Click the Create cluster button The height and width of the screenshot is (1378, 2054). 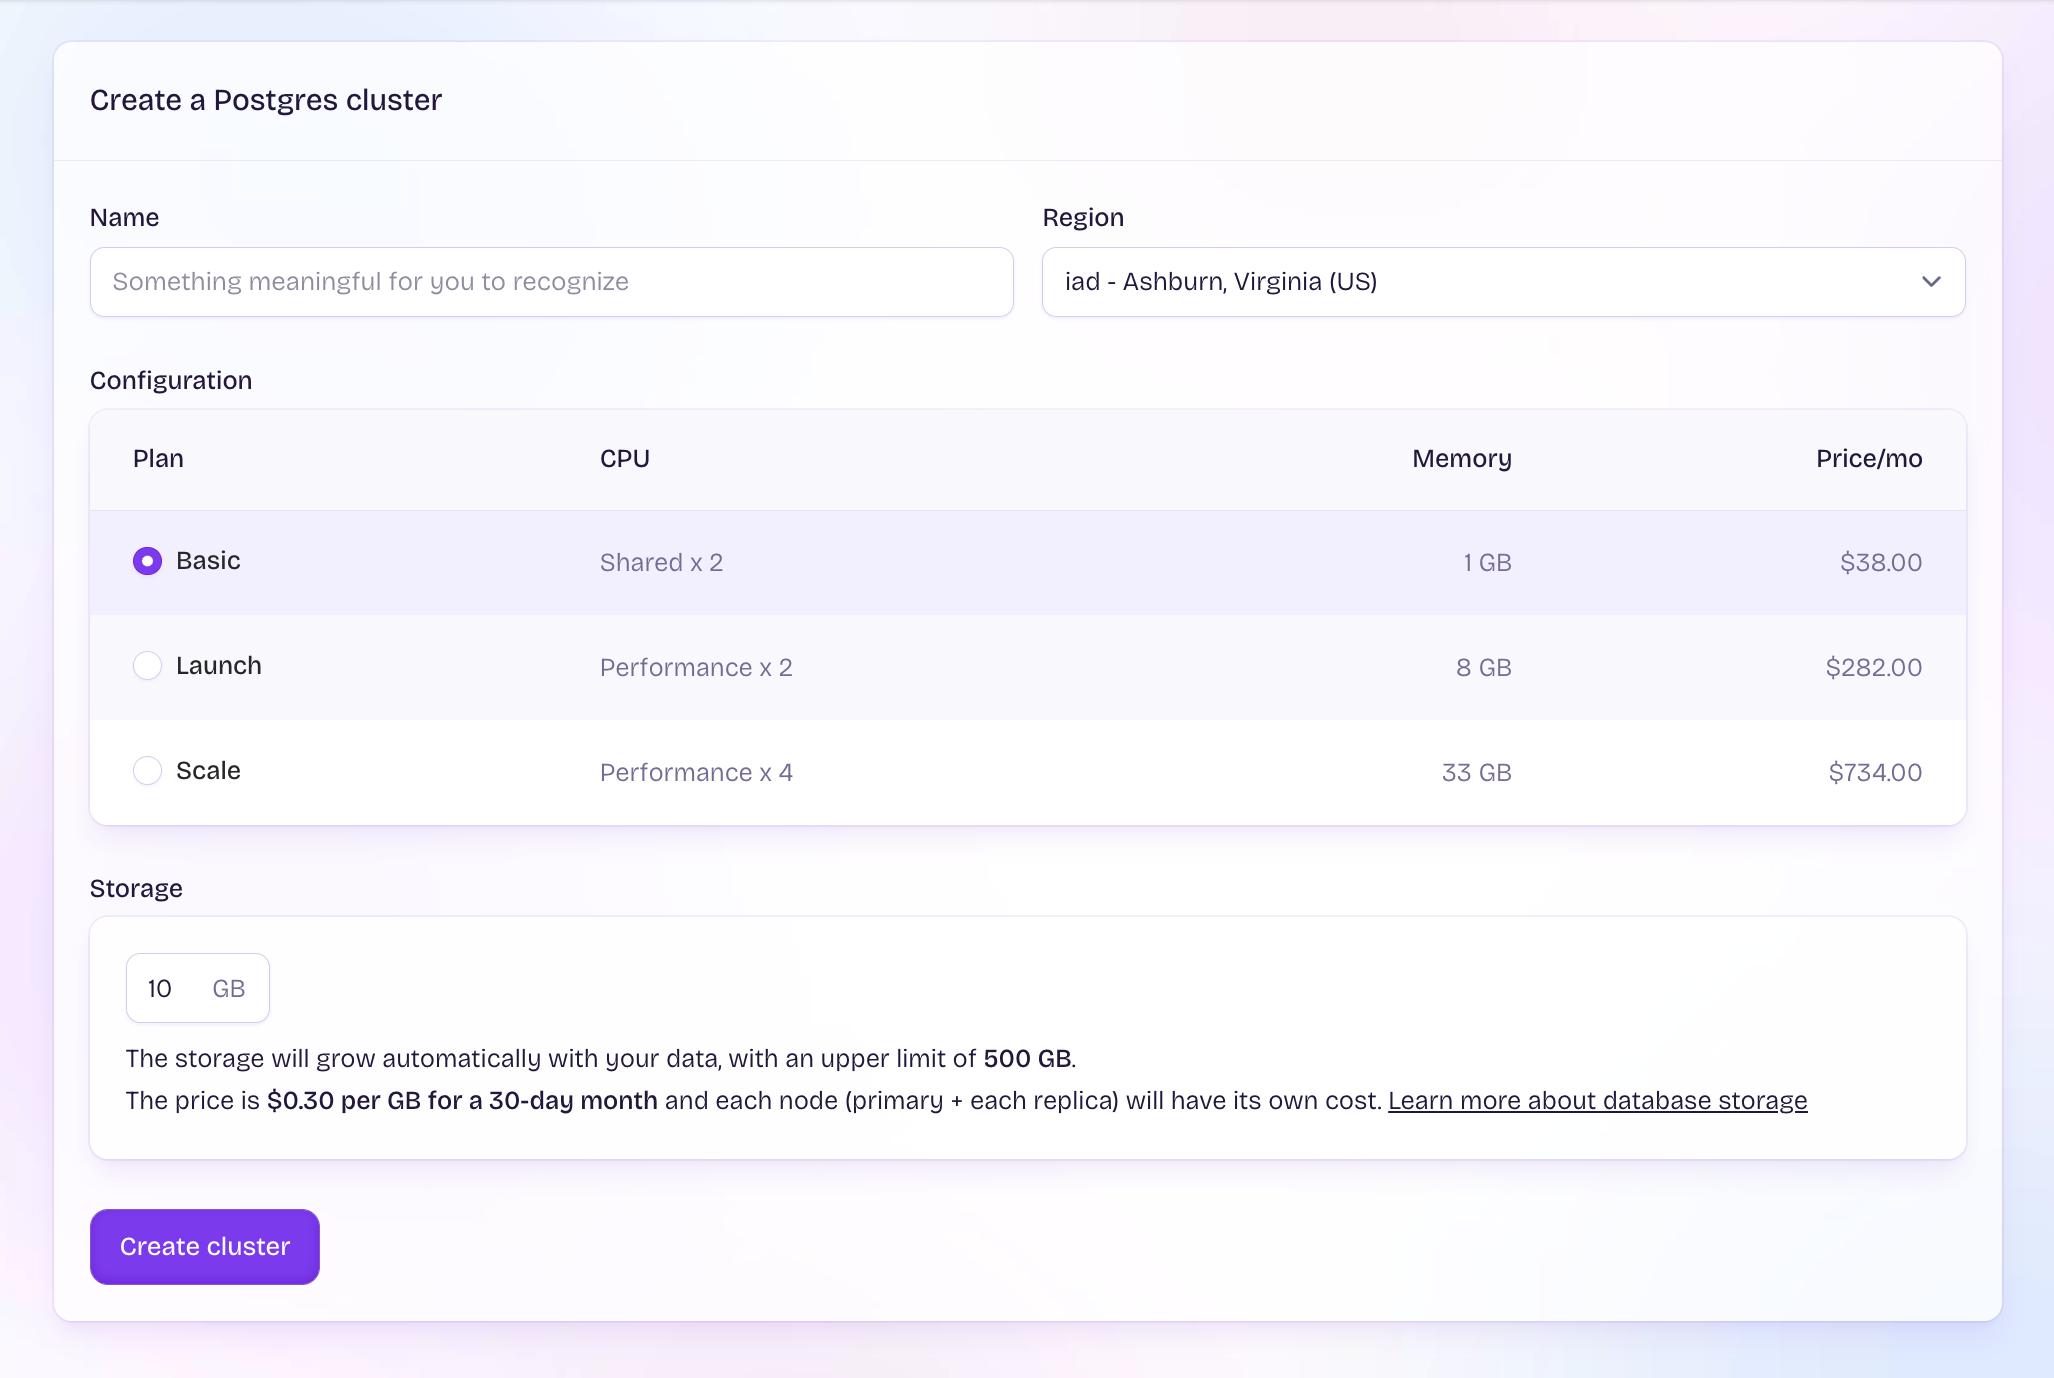[205, 1247]
